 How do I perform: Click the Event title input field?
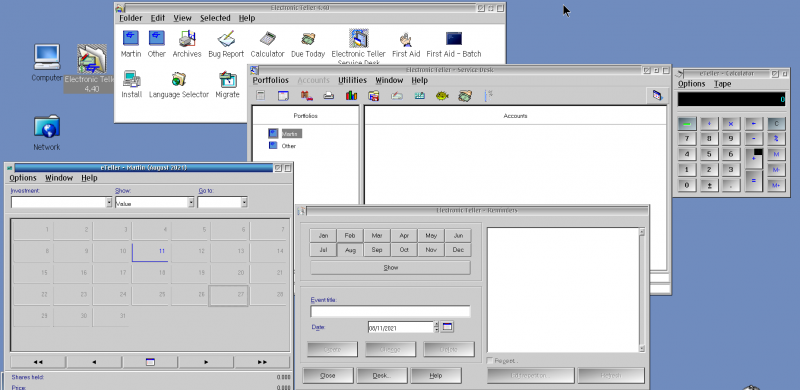click(x=390, y=311)
